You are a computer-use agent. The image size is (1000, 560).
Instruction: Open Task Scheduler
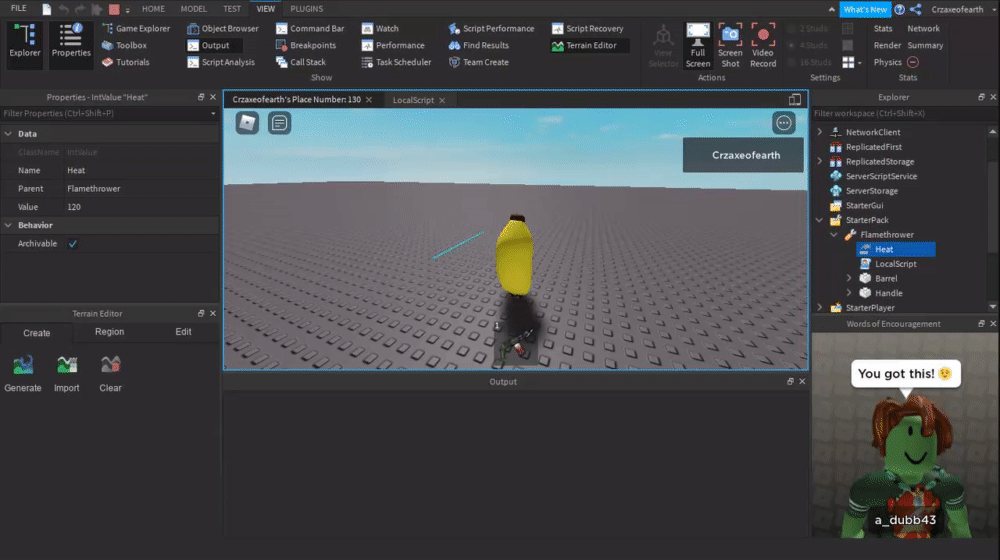tap(396, 62)
